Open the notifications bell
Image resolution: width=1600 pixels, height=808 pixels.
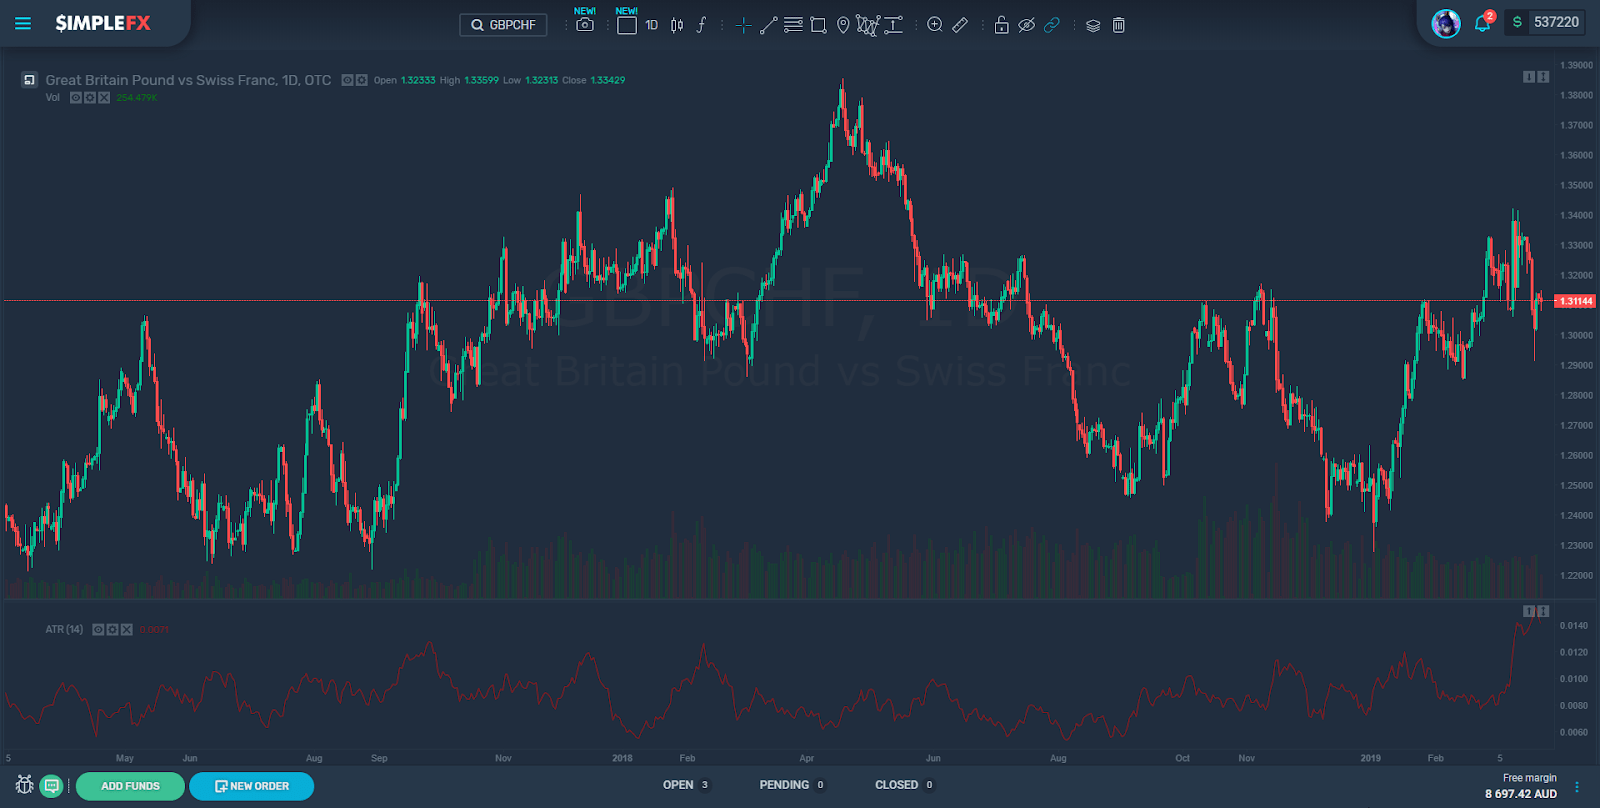point(1482,23)
